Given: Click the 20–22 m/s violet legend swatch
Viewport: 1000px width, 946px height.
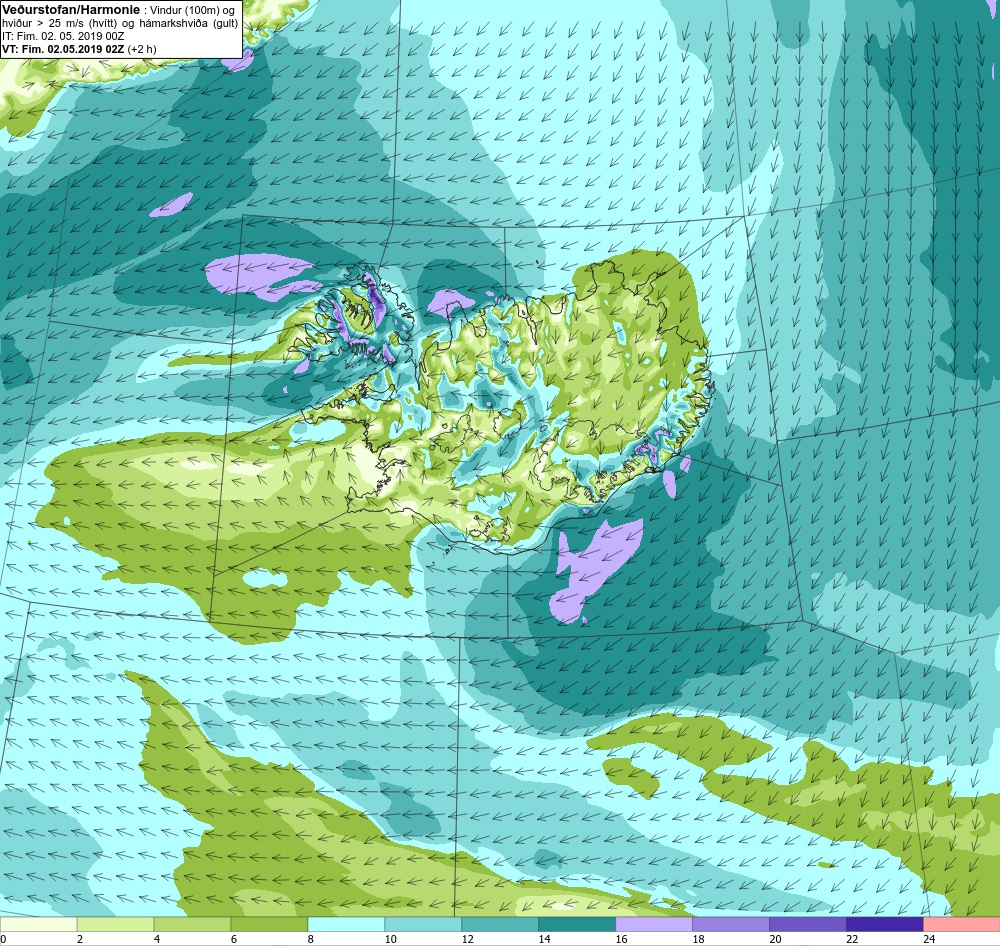Looking at the screenshot, I should [807, 924].
